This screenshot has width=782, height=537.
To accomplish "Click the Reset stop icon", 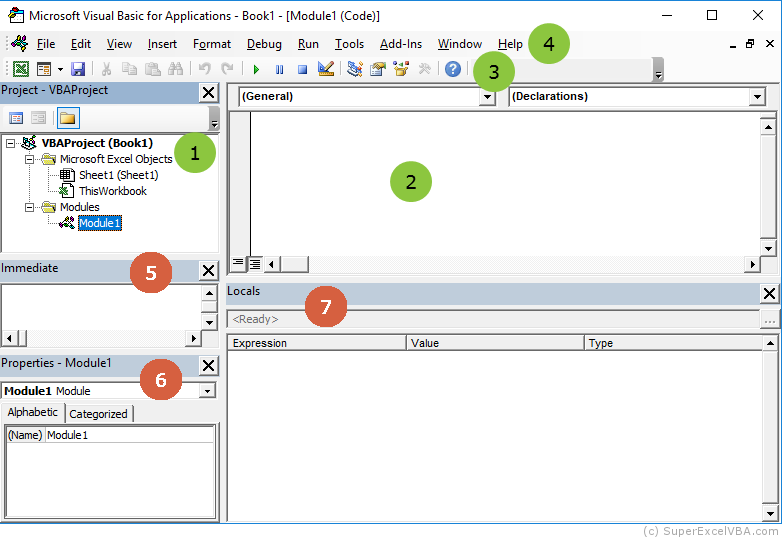I will coord(302,69).
